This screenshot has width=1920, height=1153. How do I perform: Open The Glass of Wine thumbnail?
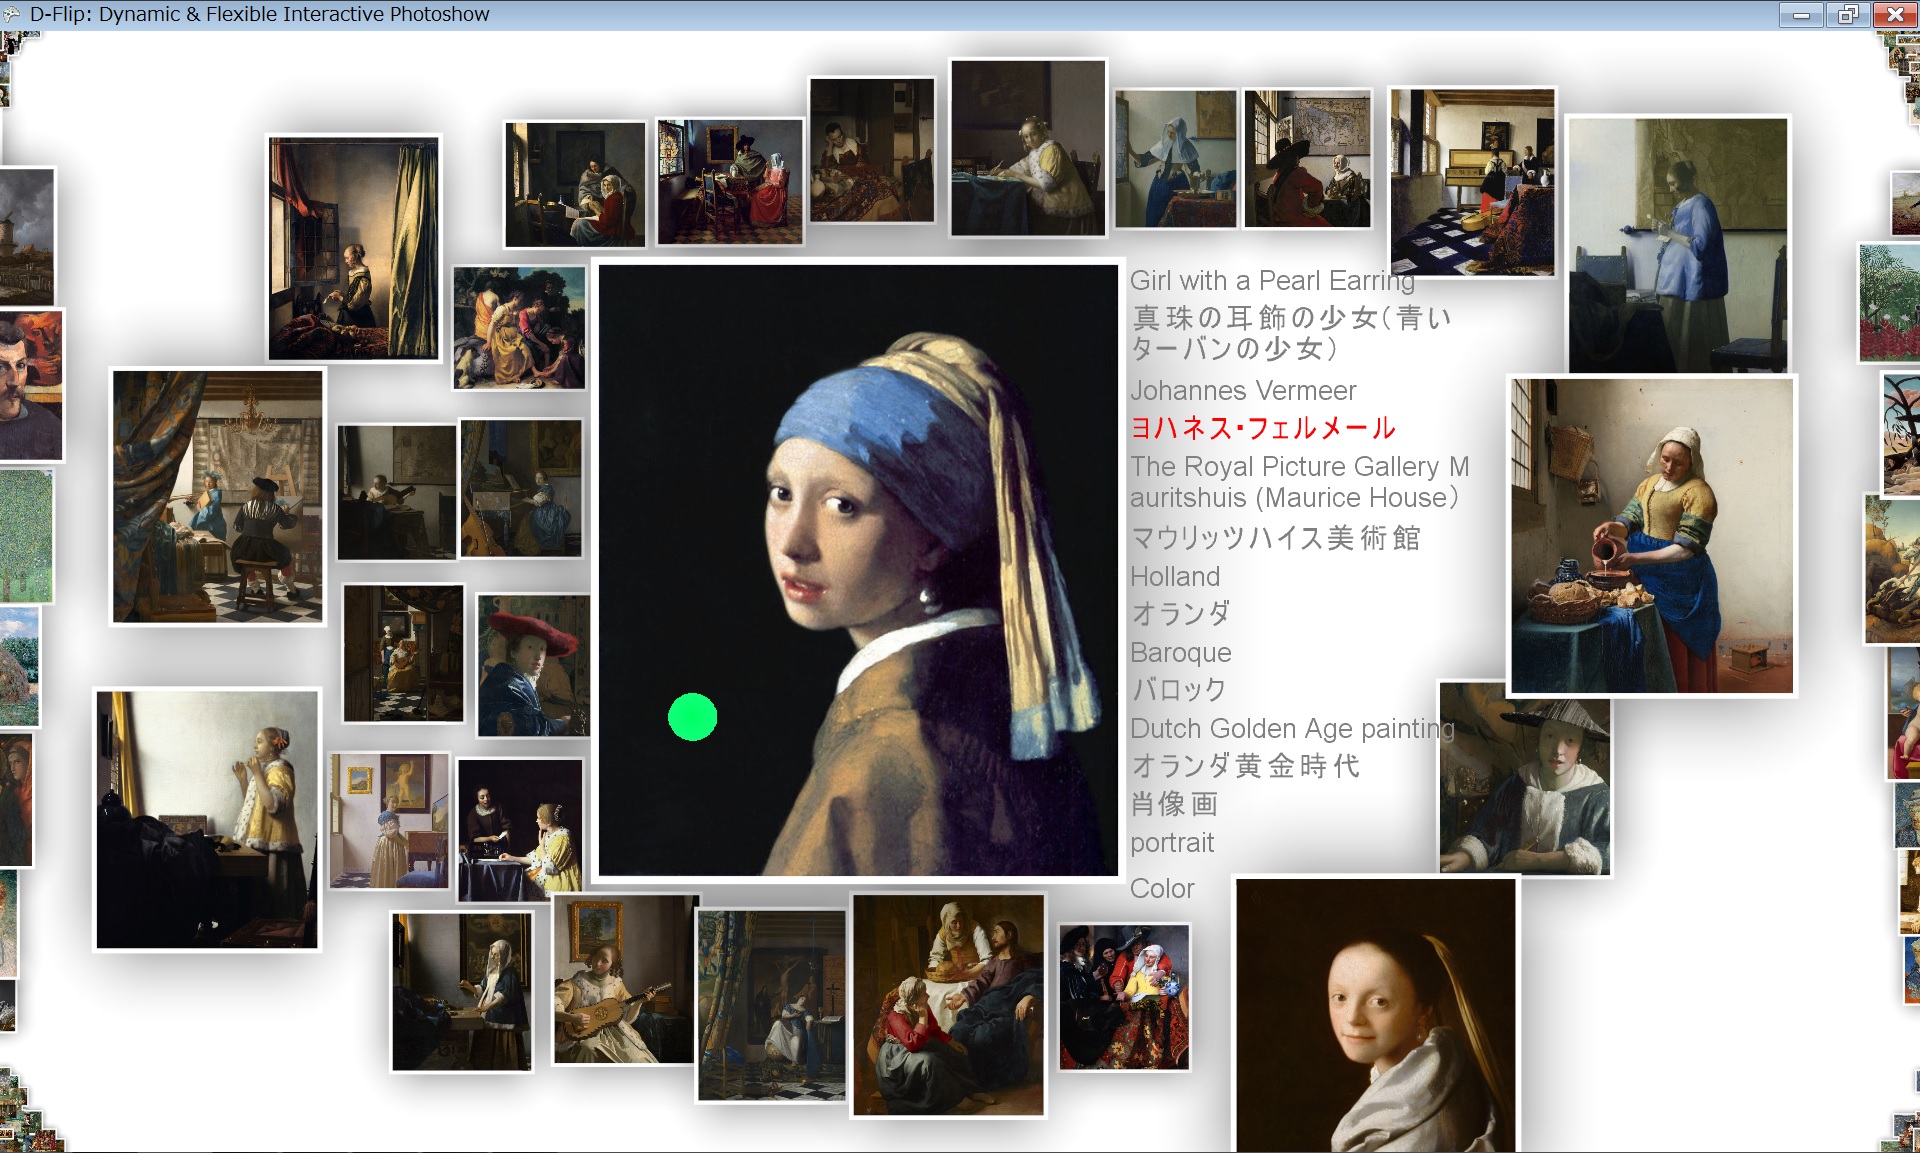(730, 181)
